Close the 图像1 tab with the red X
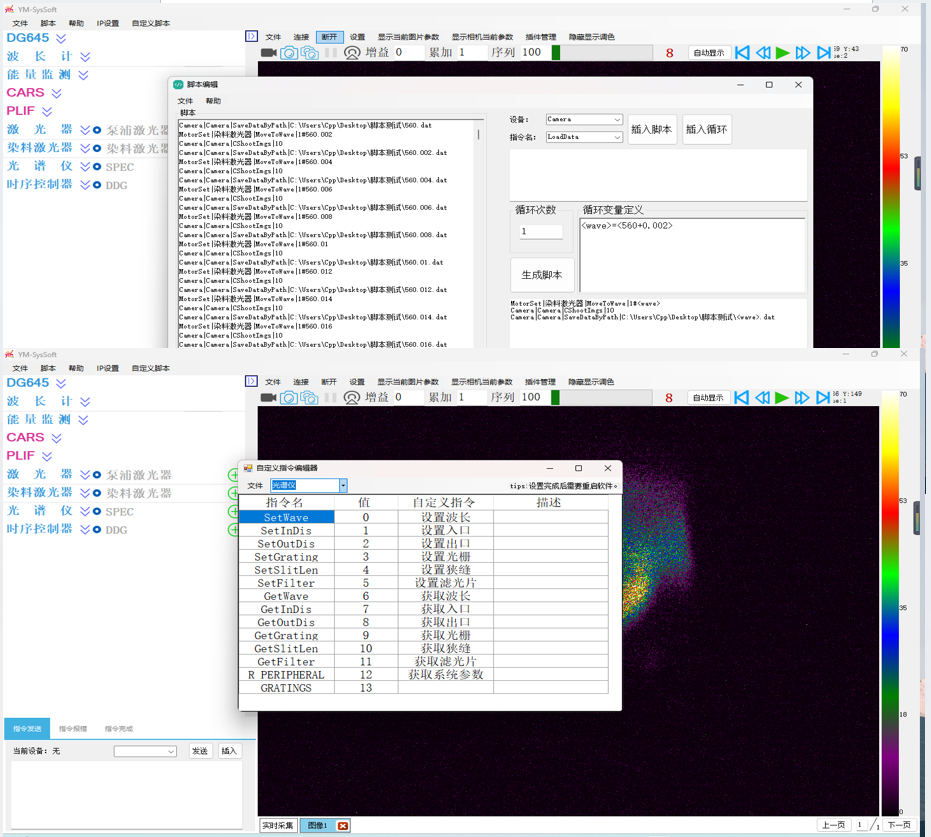 click(342, 826)
